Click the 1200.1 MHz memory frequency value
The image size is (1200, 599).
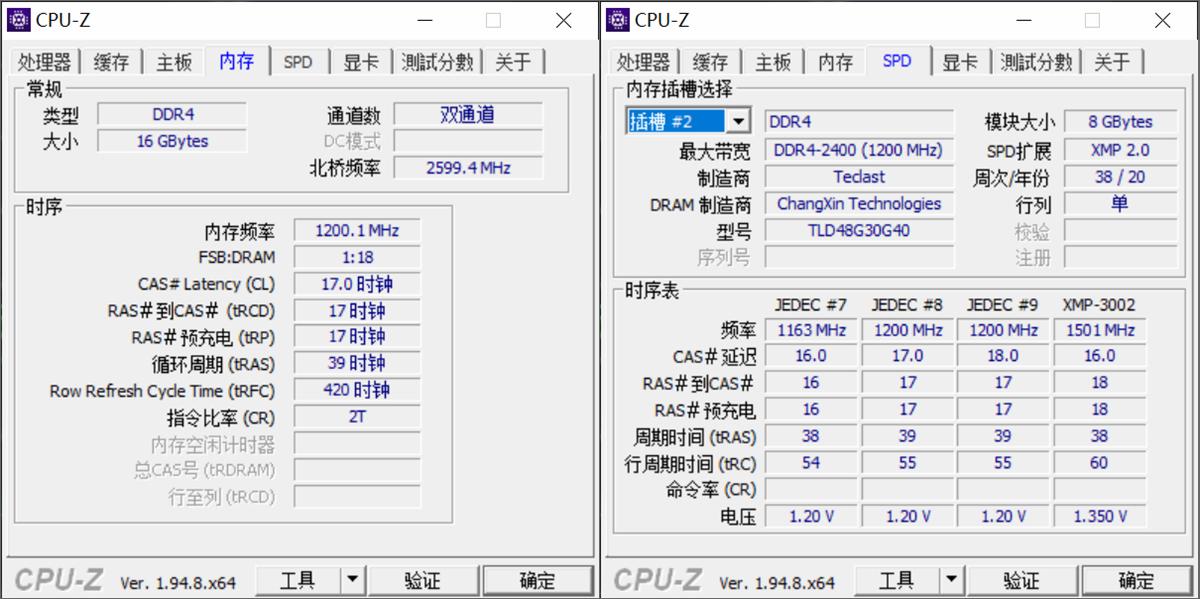tap(357, 231)
